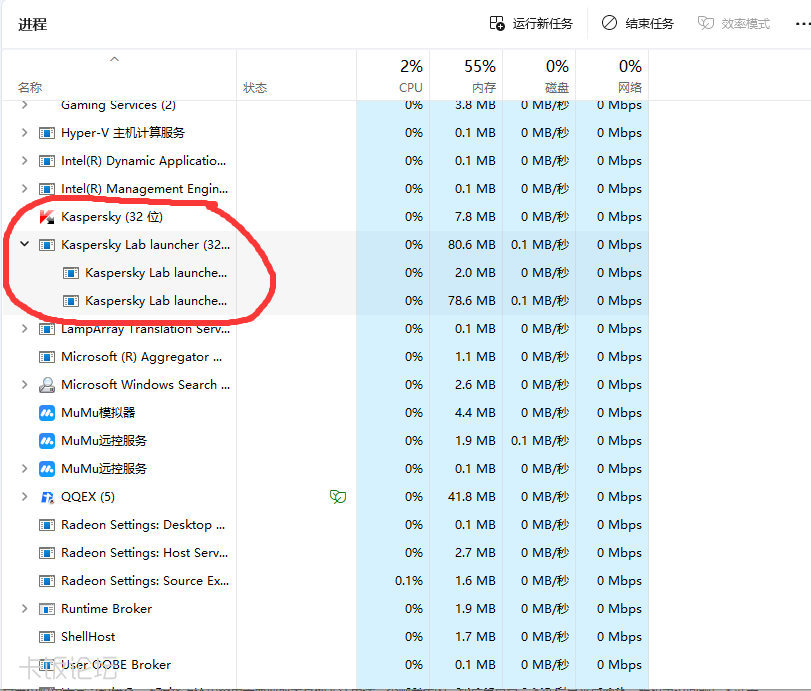Image resolution: width=811 pixels, height=691 pixels.
Task: Click the 7.8 MB memory value for Kaspersky
Action: tap(475, 217)
